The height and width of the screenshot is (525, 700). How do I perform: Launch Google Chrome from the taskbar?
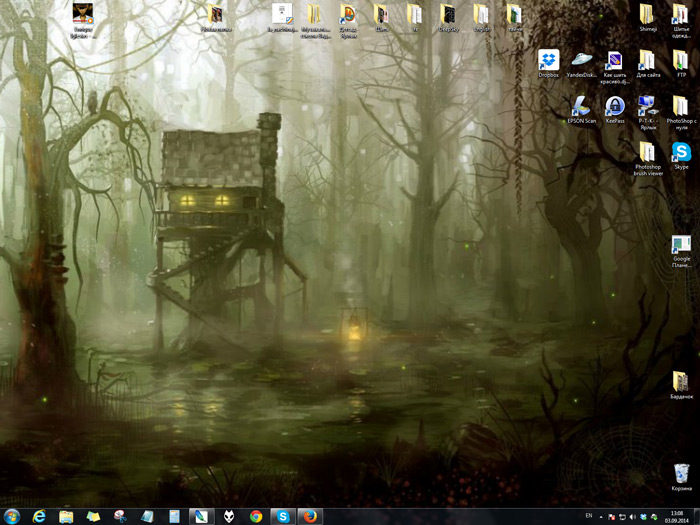[256, 517]
